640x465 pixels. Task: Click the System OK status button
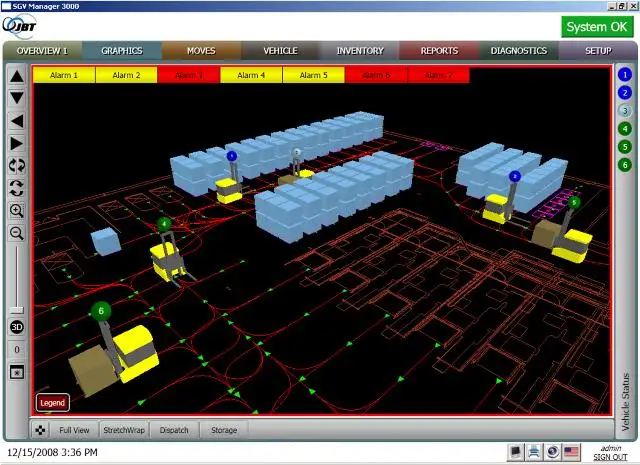coord(596,27)
